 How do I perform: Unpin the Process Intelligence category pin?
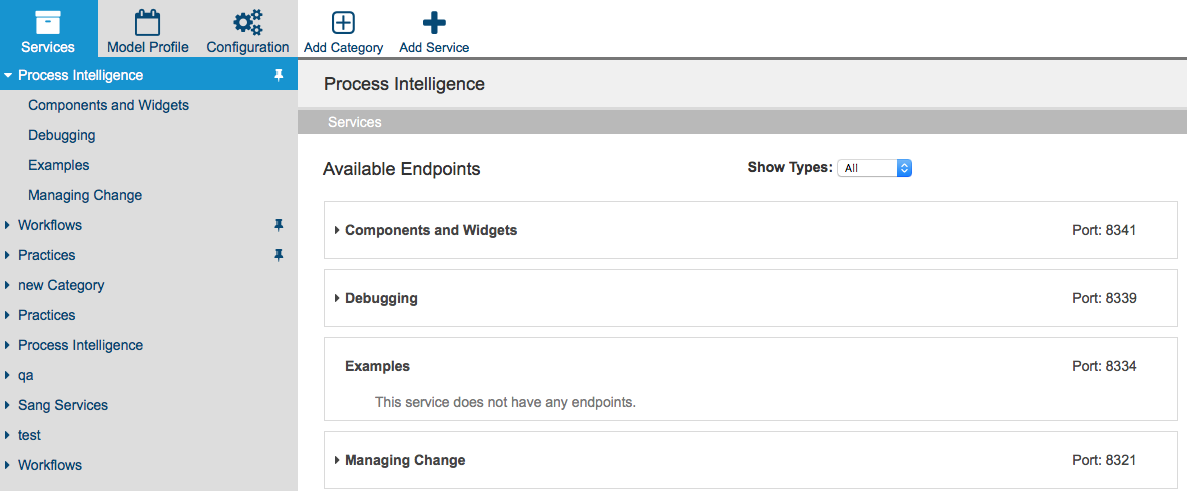[279, 75]
